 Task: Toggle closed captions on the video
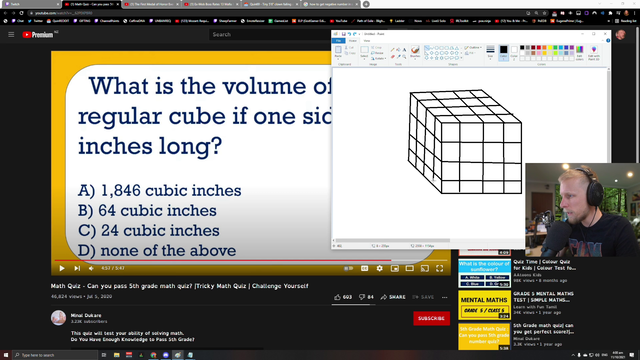tap(364, 268)
